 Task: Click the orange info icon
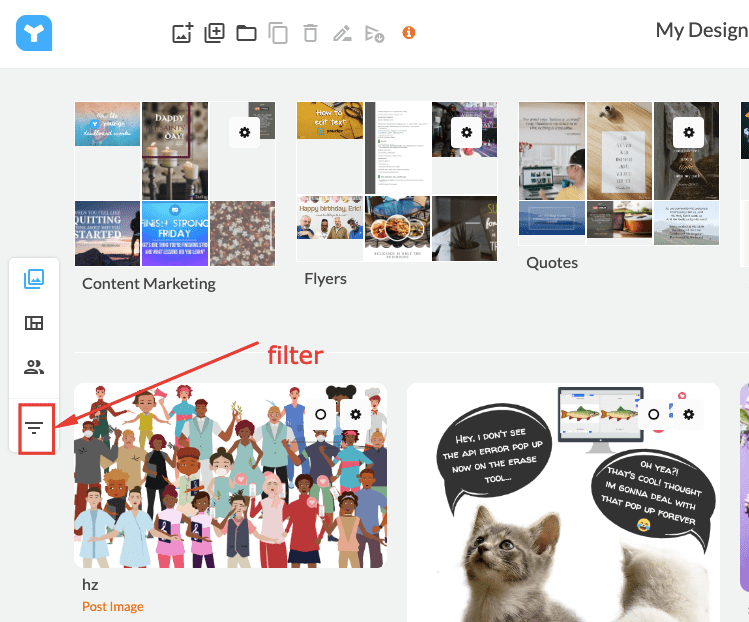point(408,33)
